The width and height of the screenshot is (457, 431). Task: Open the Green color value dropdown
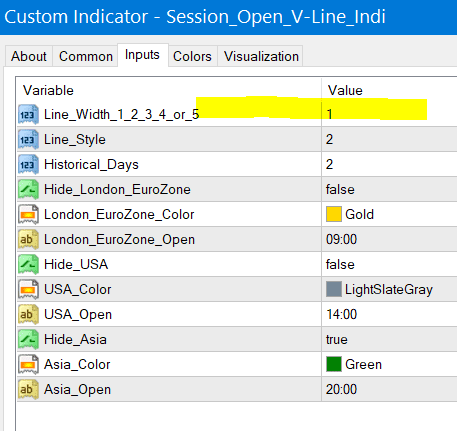tap(389, 364)
